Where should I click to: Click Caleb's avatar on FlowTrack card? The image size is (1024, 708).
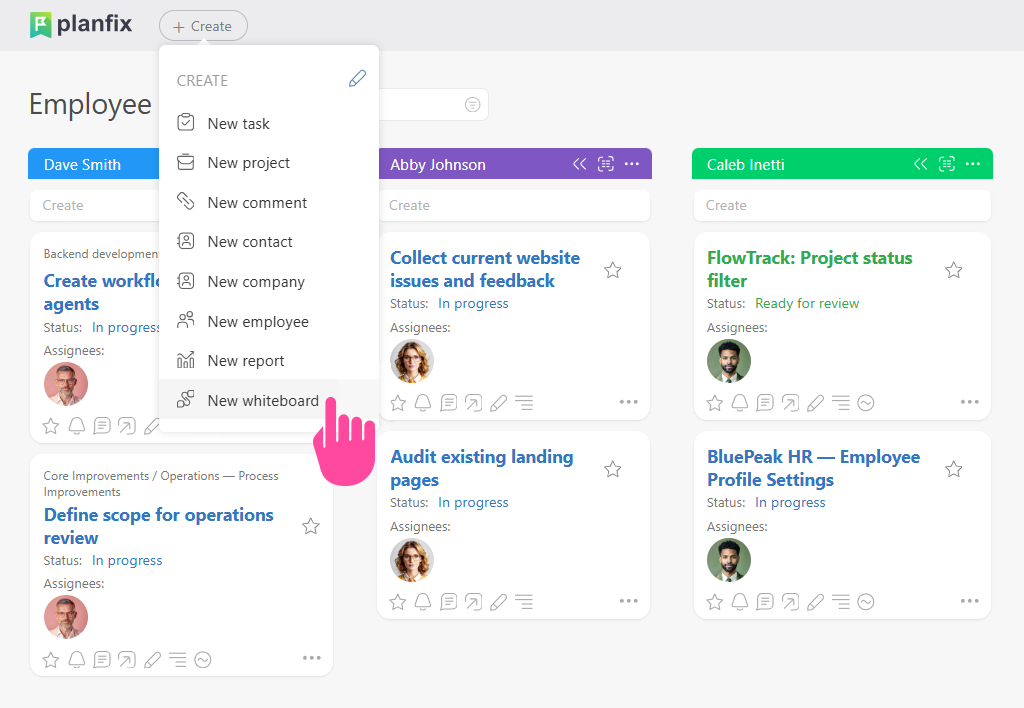point(729,361)
